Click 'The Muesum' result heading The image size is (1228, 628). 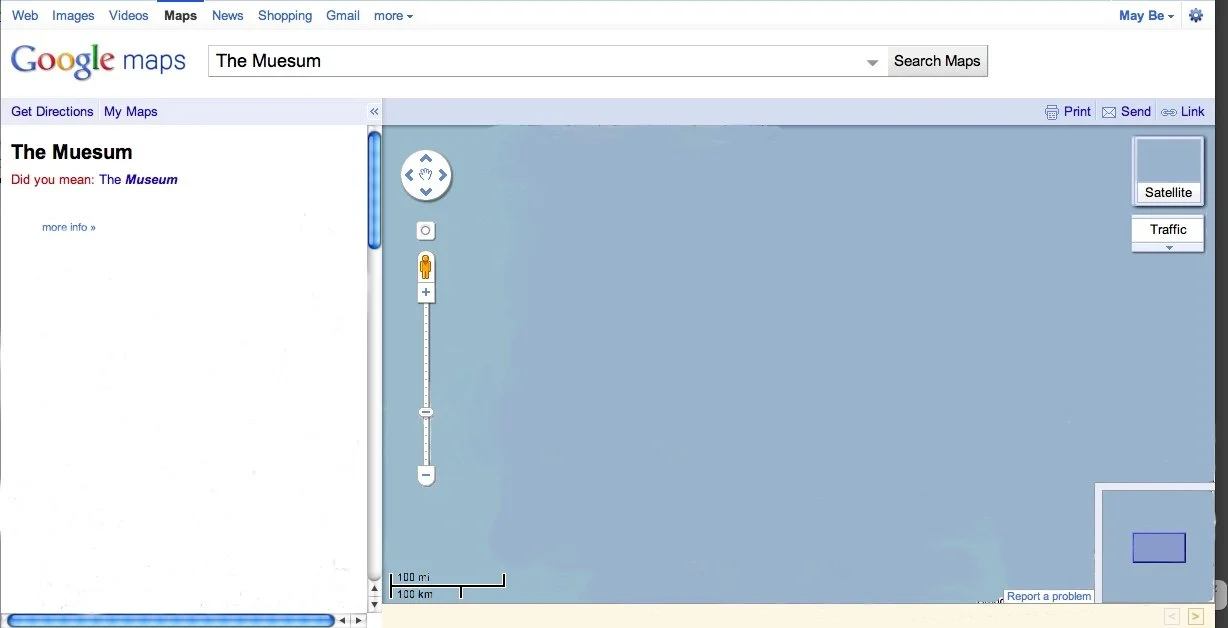(72, 152)
